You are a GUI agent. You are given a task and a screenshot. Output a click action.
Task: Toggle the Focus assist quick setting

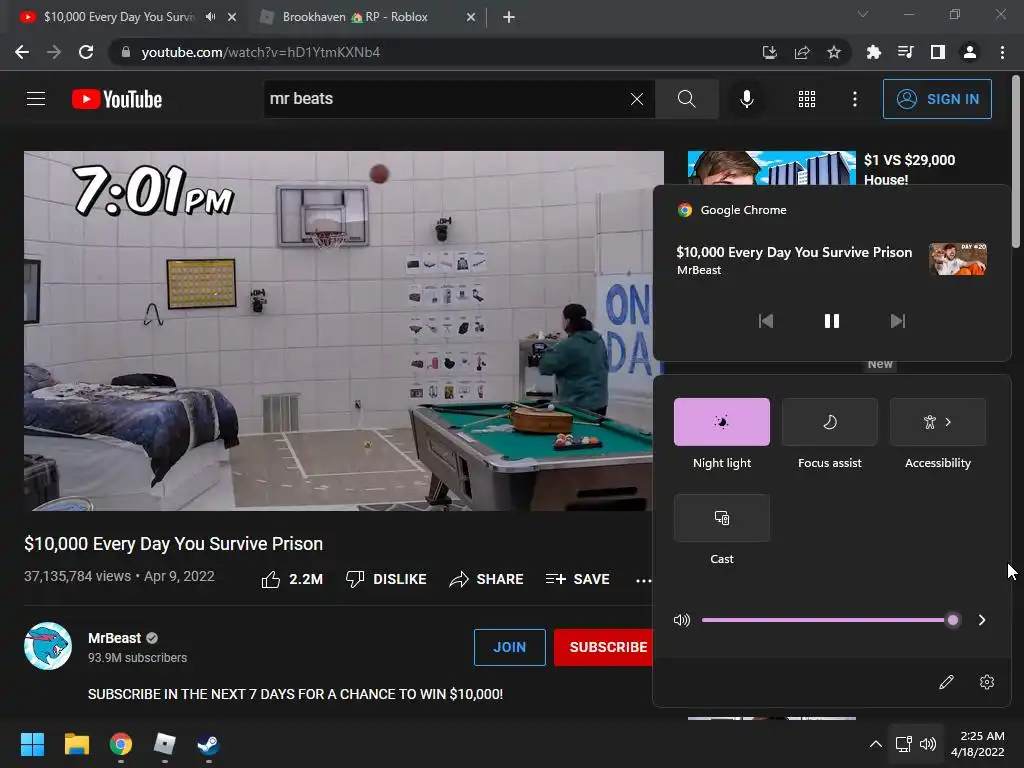829,422
